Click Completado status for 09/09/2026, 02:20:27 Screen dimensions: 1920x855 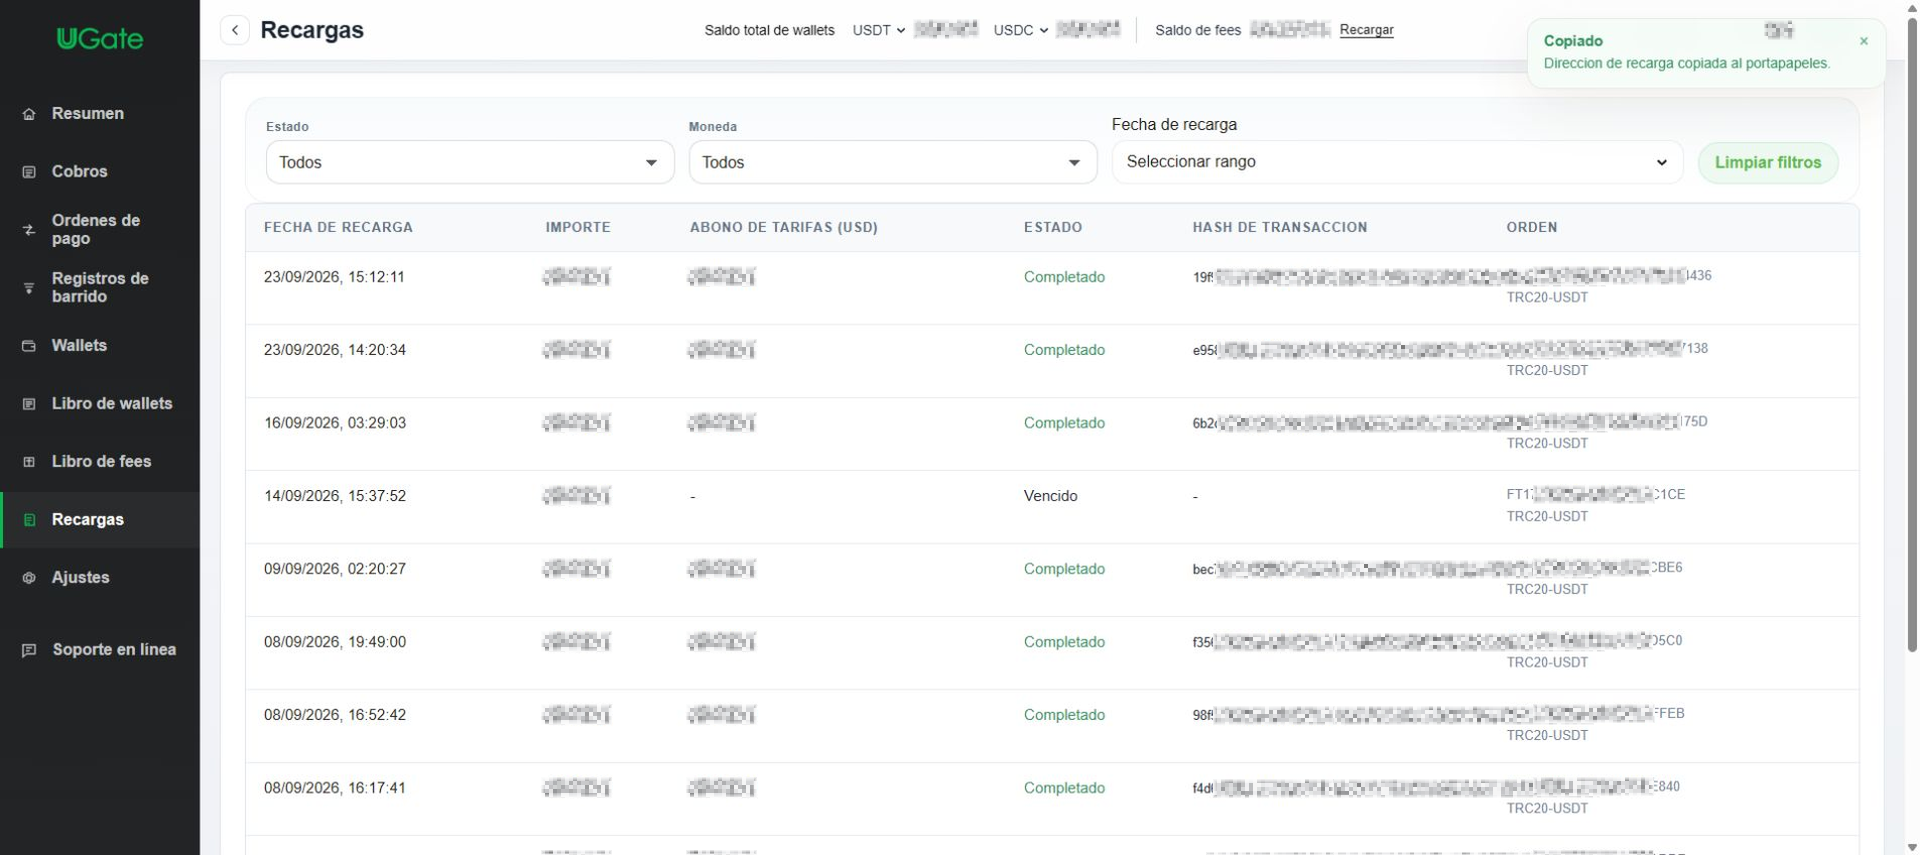pos(1064,569)
